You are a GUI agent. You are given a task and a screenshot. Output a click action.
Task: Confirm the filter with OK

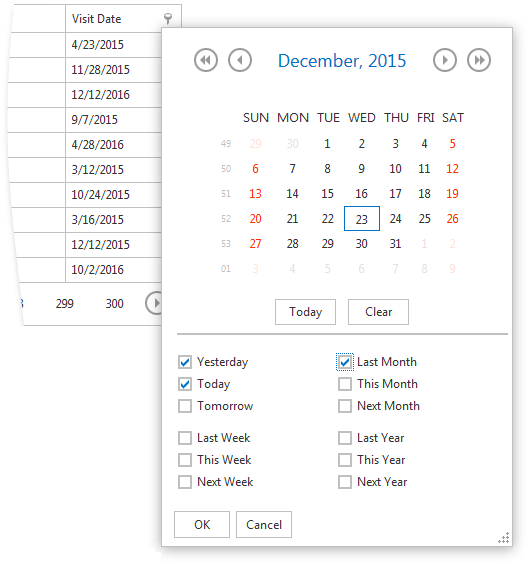point(202,524)
